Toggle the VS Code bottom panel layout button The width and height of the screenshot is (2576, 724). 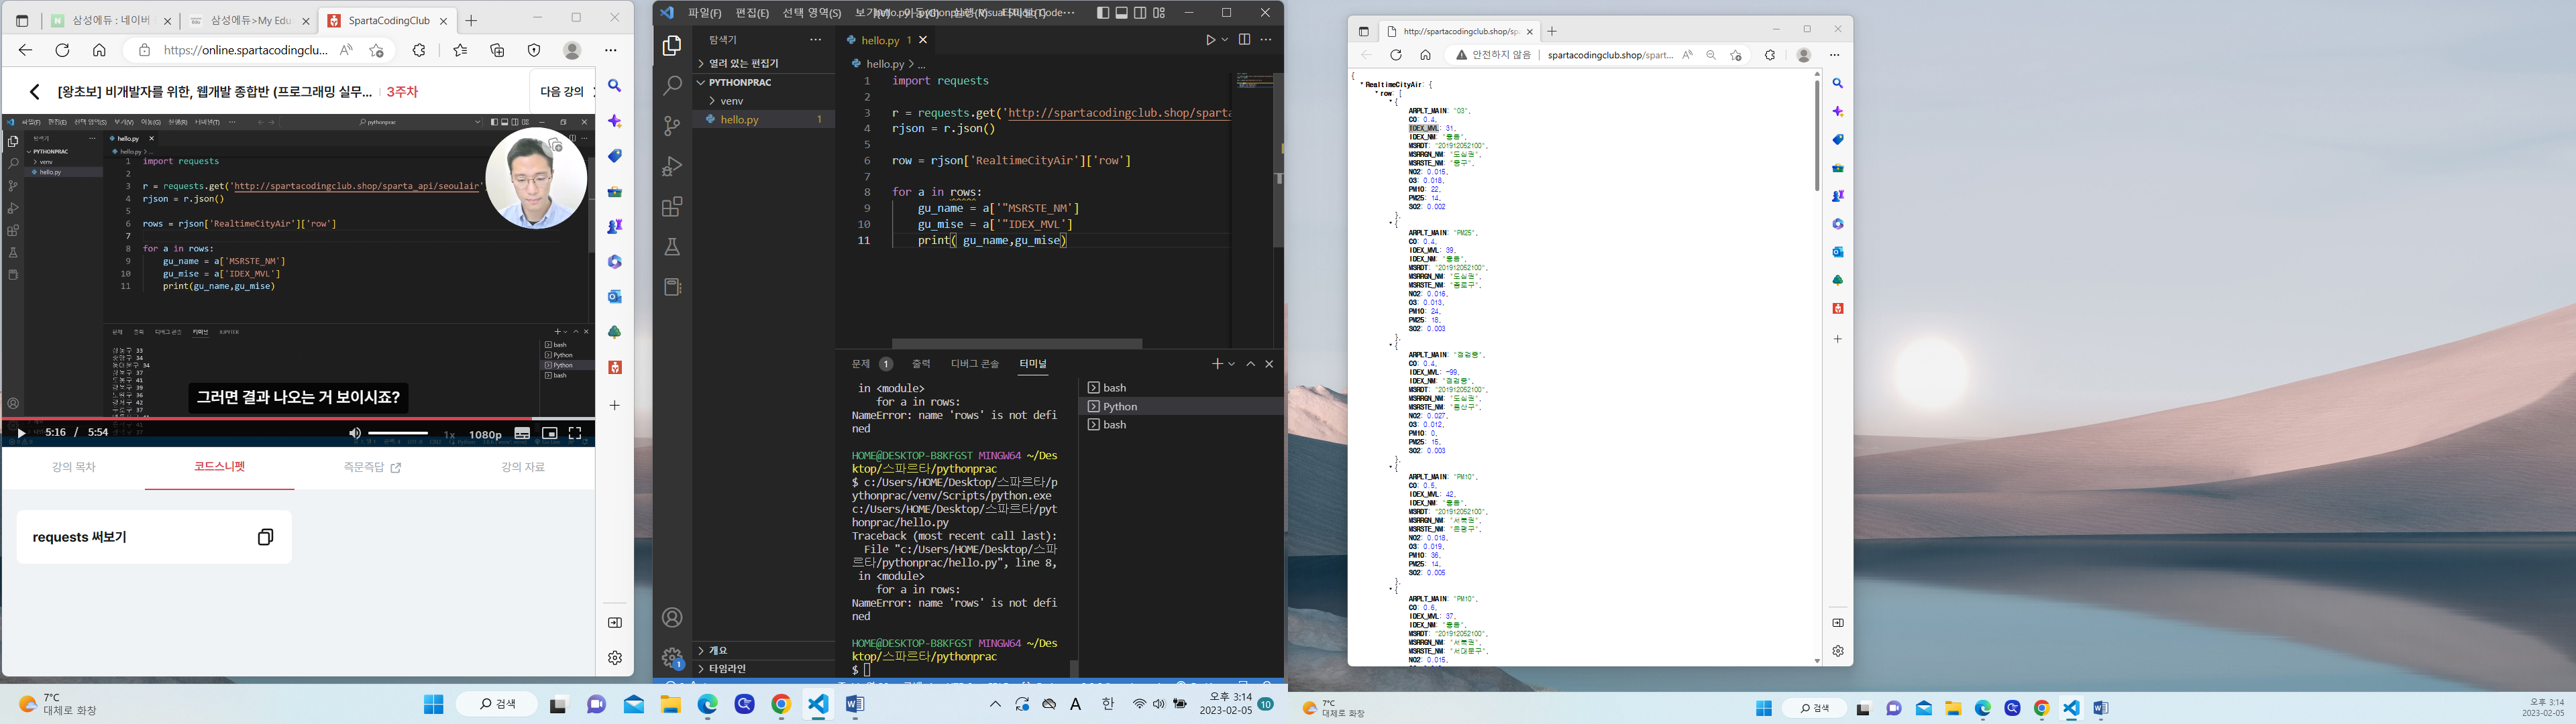1122,13
